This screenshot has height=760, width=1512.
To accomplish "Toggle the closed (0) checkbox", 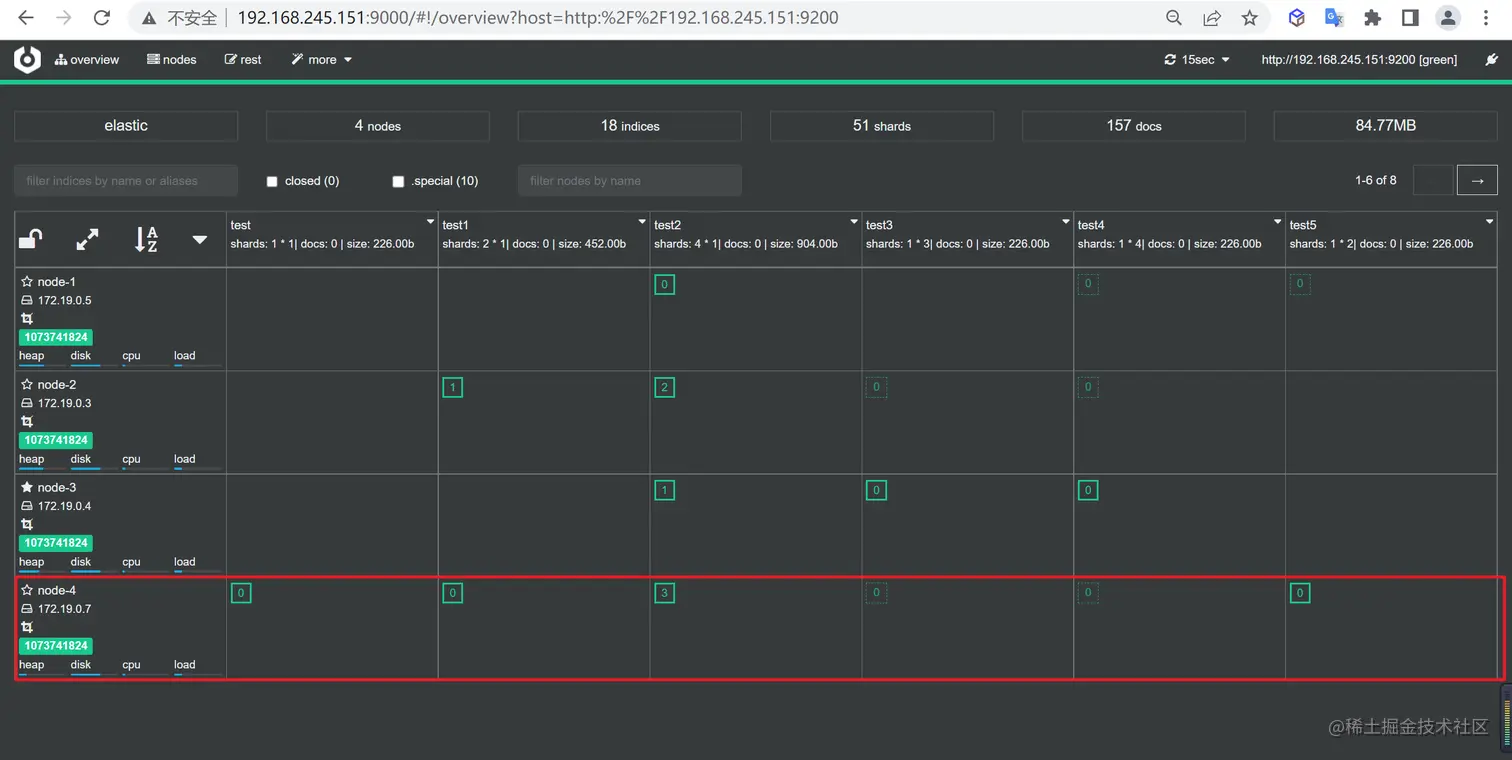I will coord(272,181).
